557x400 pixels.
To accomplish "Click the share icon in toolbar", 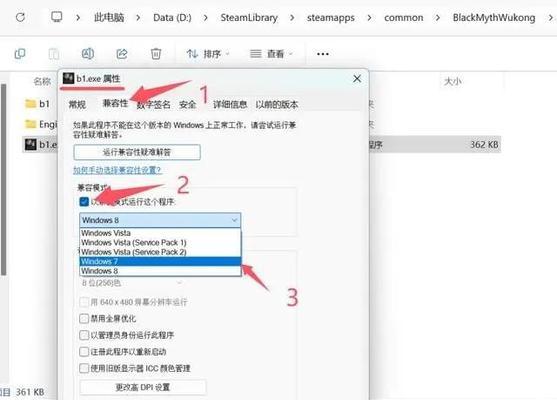I will coord(122,54).
